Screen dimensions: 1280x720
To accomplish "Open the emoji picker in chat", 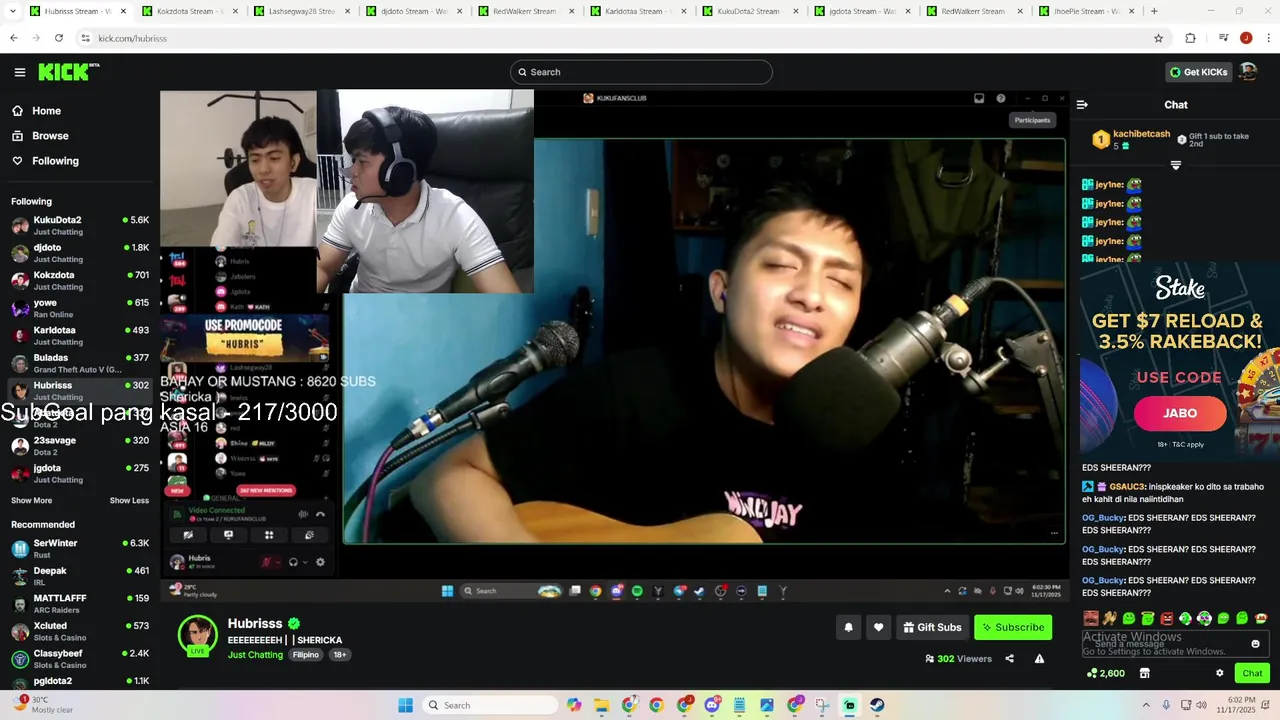I will point(1256,644).
